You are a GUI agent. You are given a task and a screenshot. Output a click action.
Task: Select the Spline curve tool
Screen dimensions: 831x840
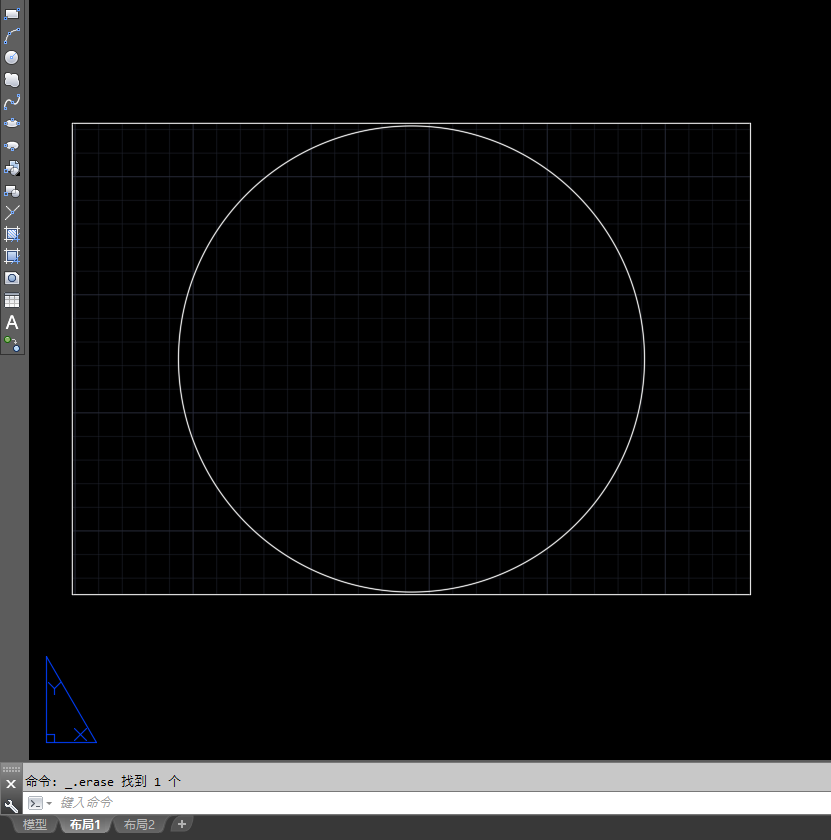tap(12, 102)
